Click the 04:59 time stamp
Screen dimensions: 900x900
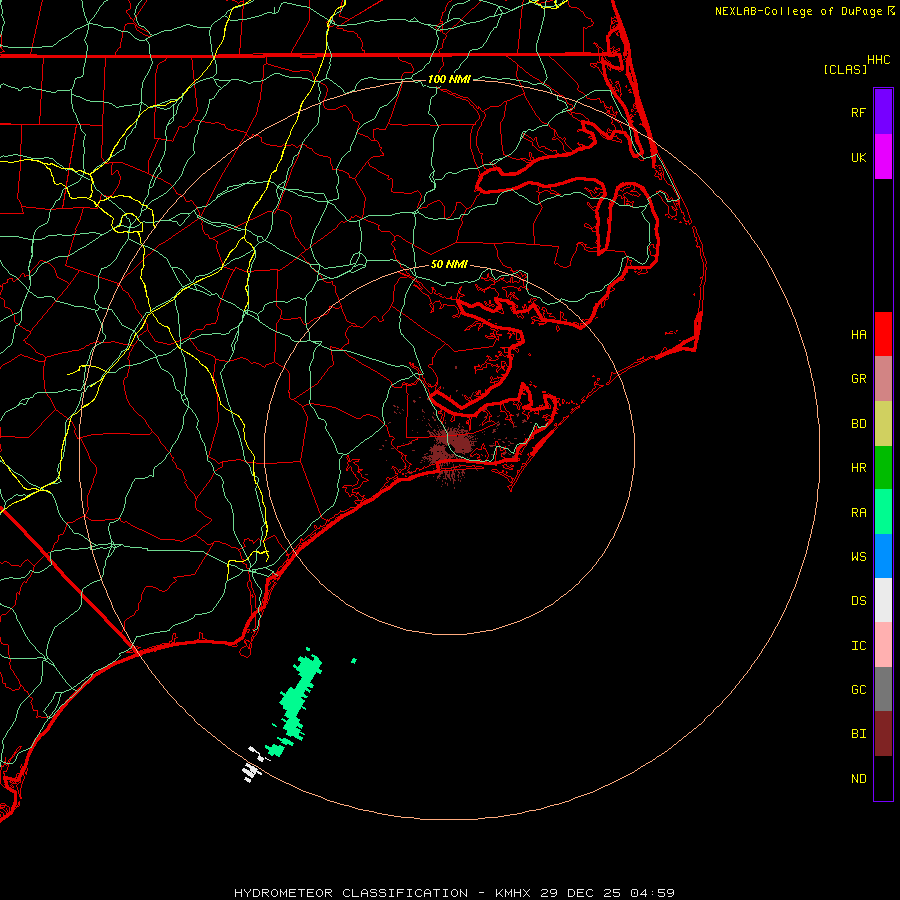[x=652, y=893]
